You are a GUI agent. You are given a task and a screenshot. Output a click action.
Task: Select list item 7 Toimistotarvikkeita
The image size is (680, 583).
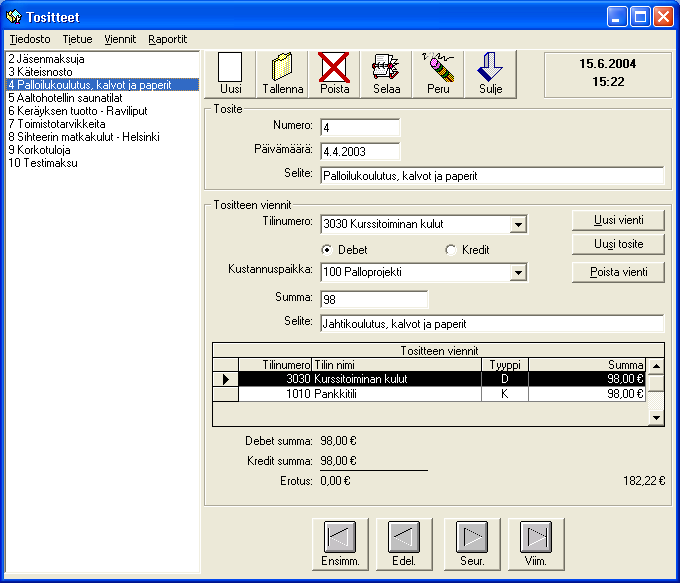[102, 124]
